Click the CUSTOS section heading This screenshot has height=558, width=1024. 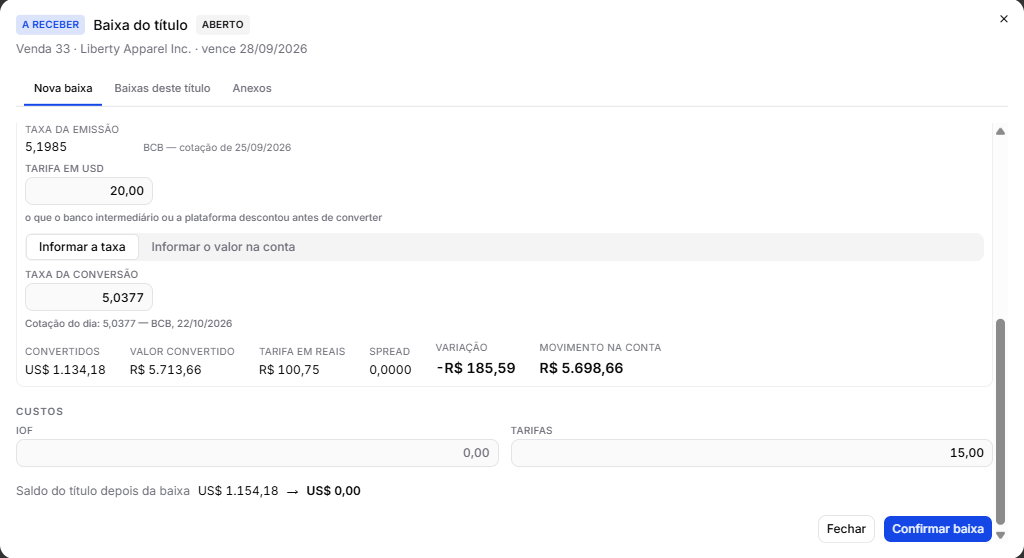[x=40, y=412]
